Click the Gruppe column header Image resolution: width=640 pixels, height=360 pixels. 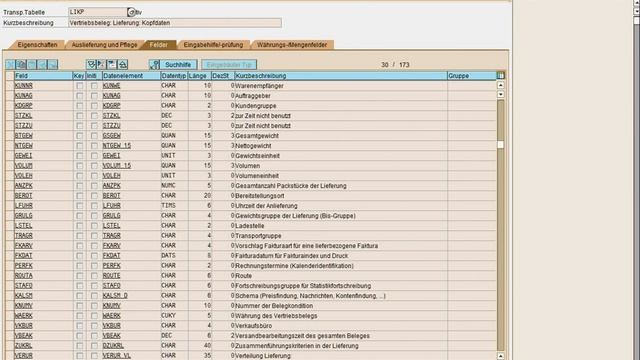point(472,76)
